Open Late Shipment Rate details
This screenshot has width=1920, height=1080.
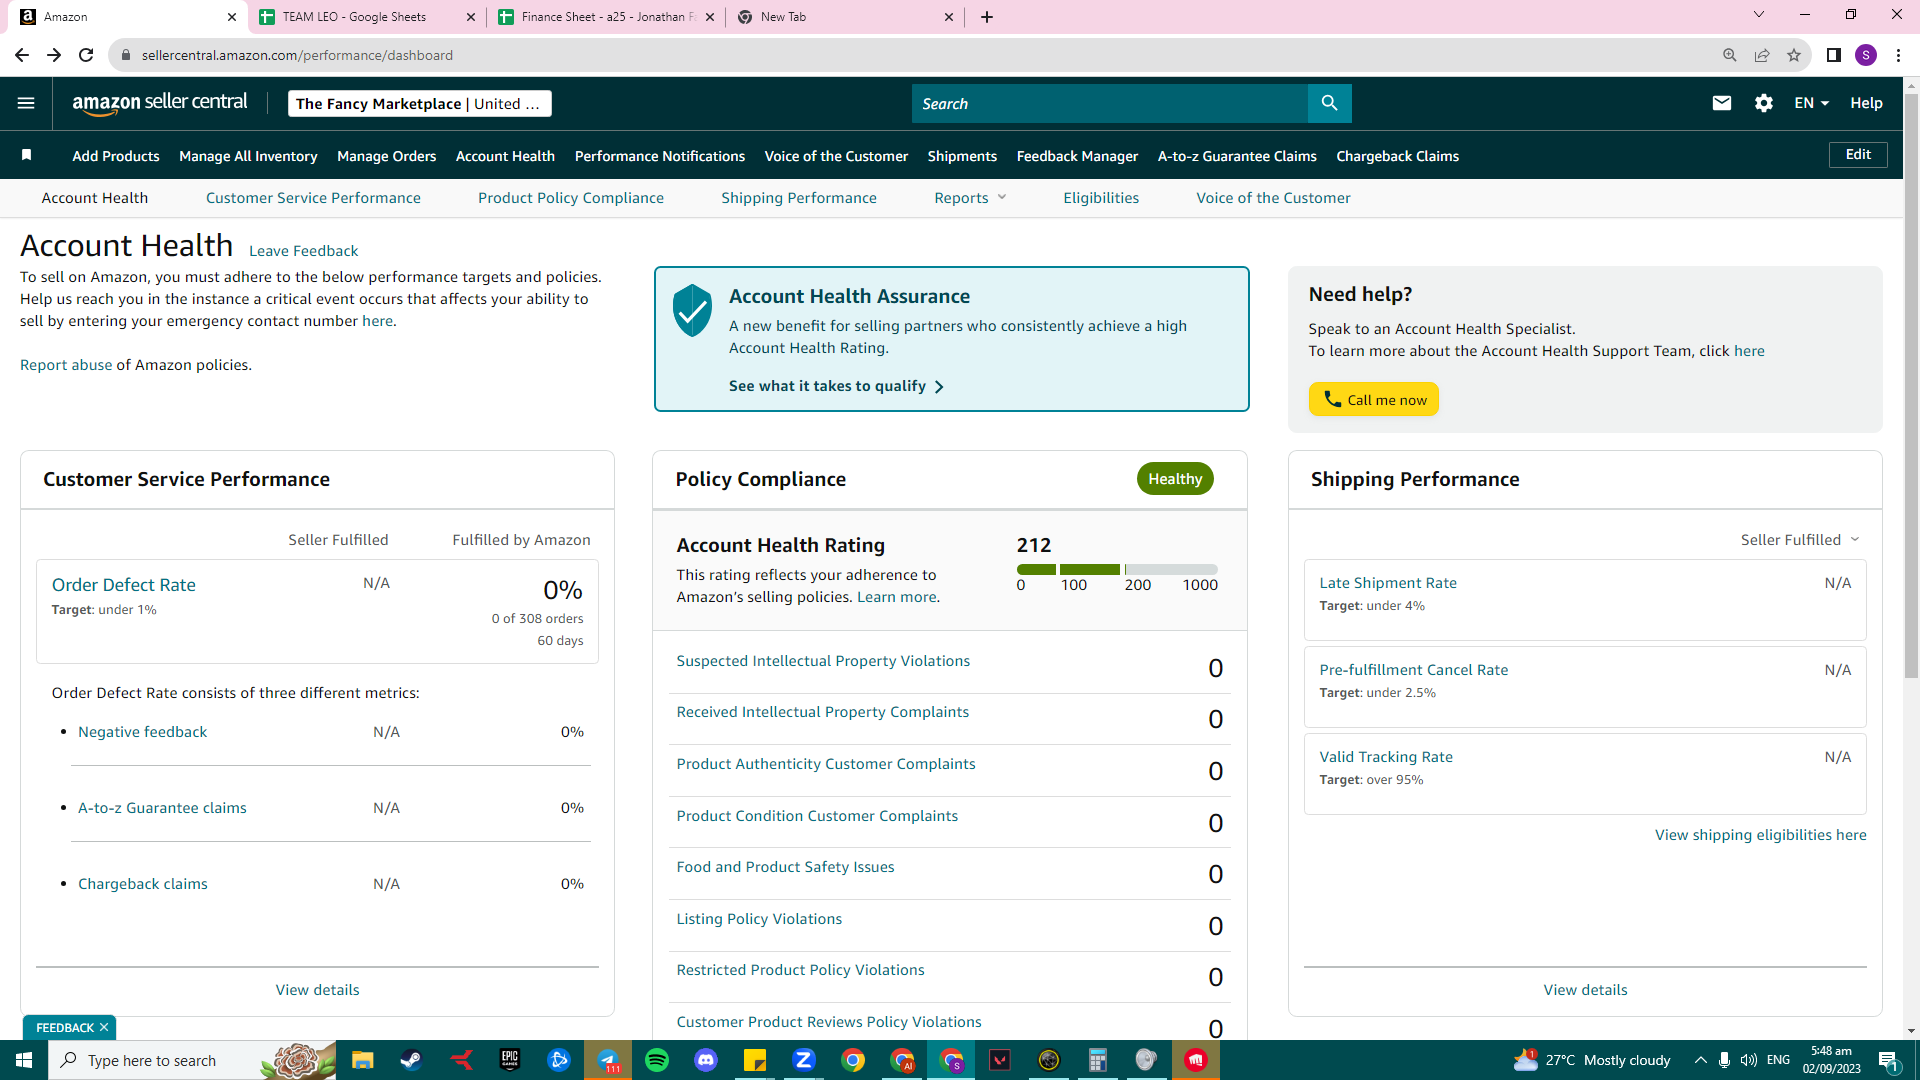click(x=1388, y=583)
